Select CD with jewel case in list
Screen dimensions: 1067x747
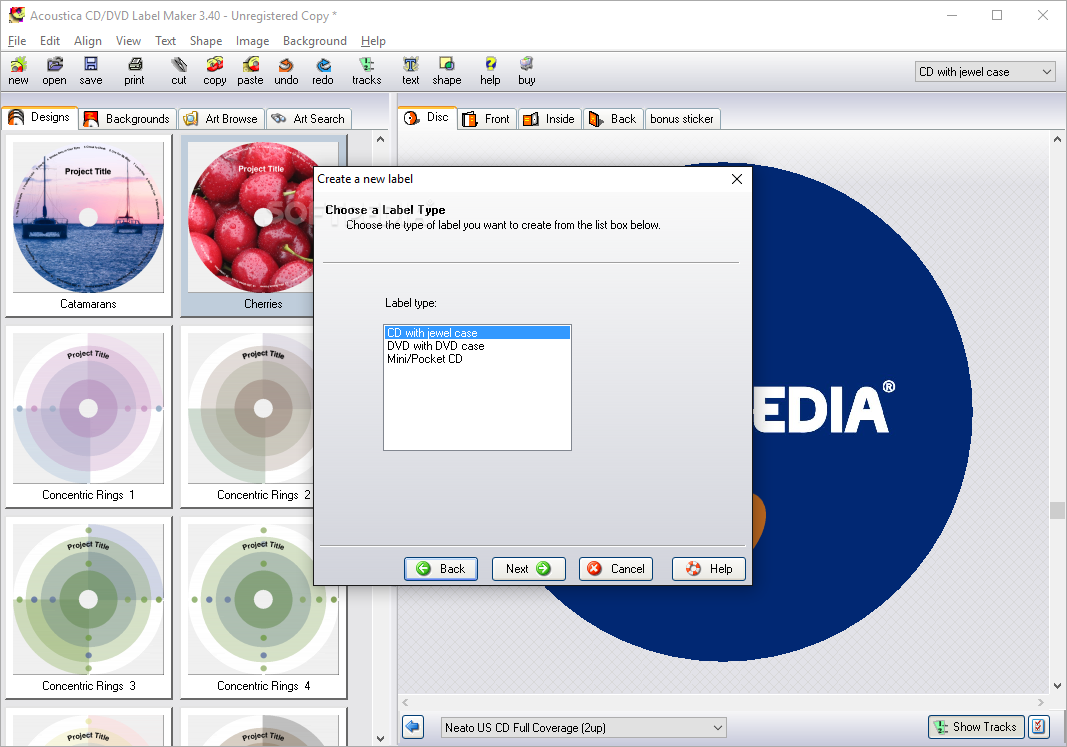pos(477,333)
